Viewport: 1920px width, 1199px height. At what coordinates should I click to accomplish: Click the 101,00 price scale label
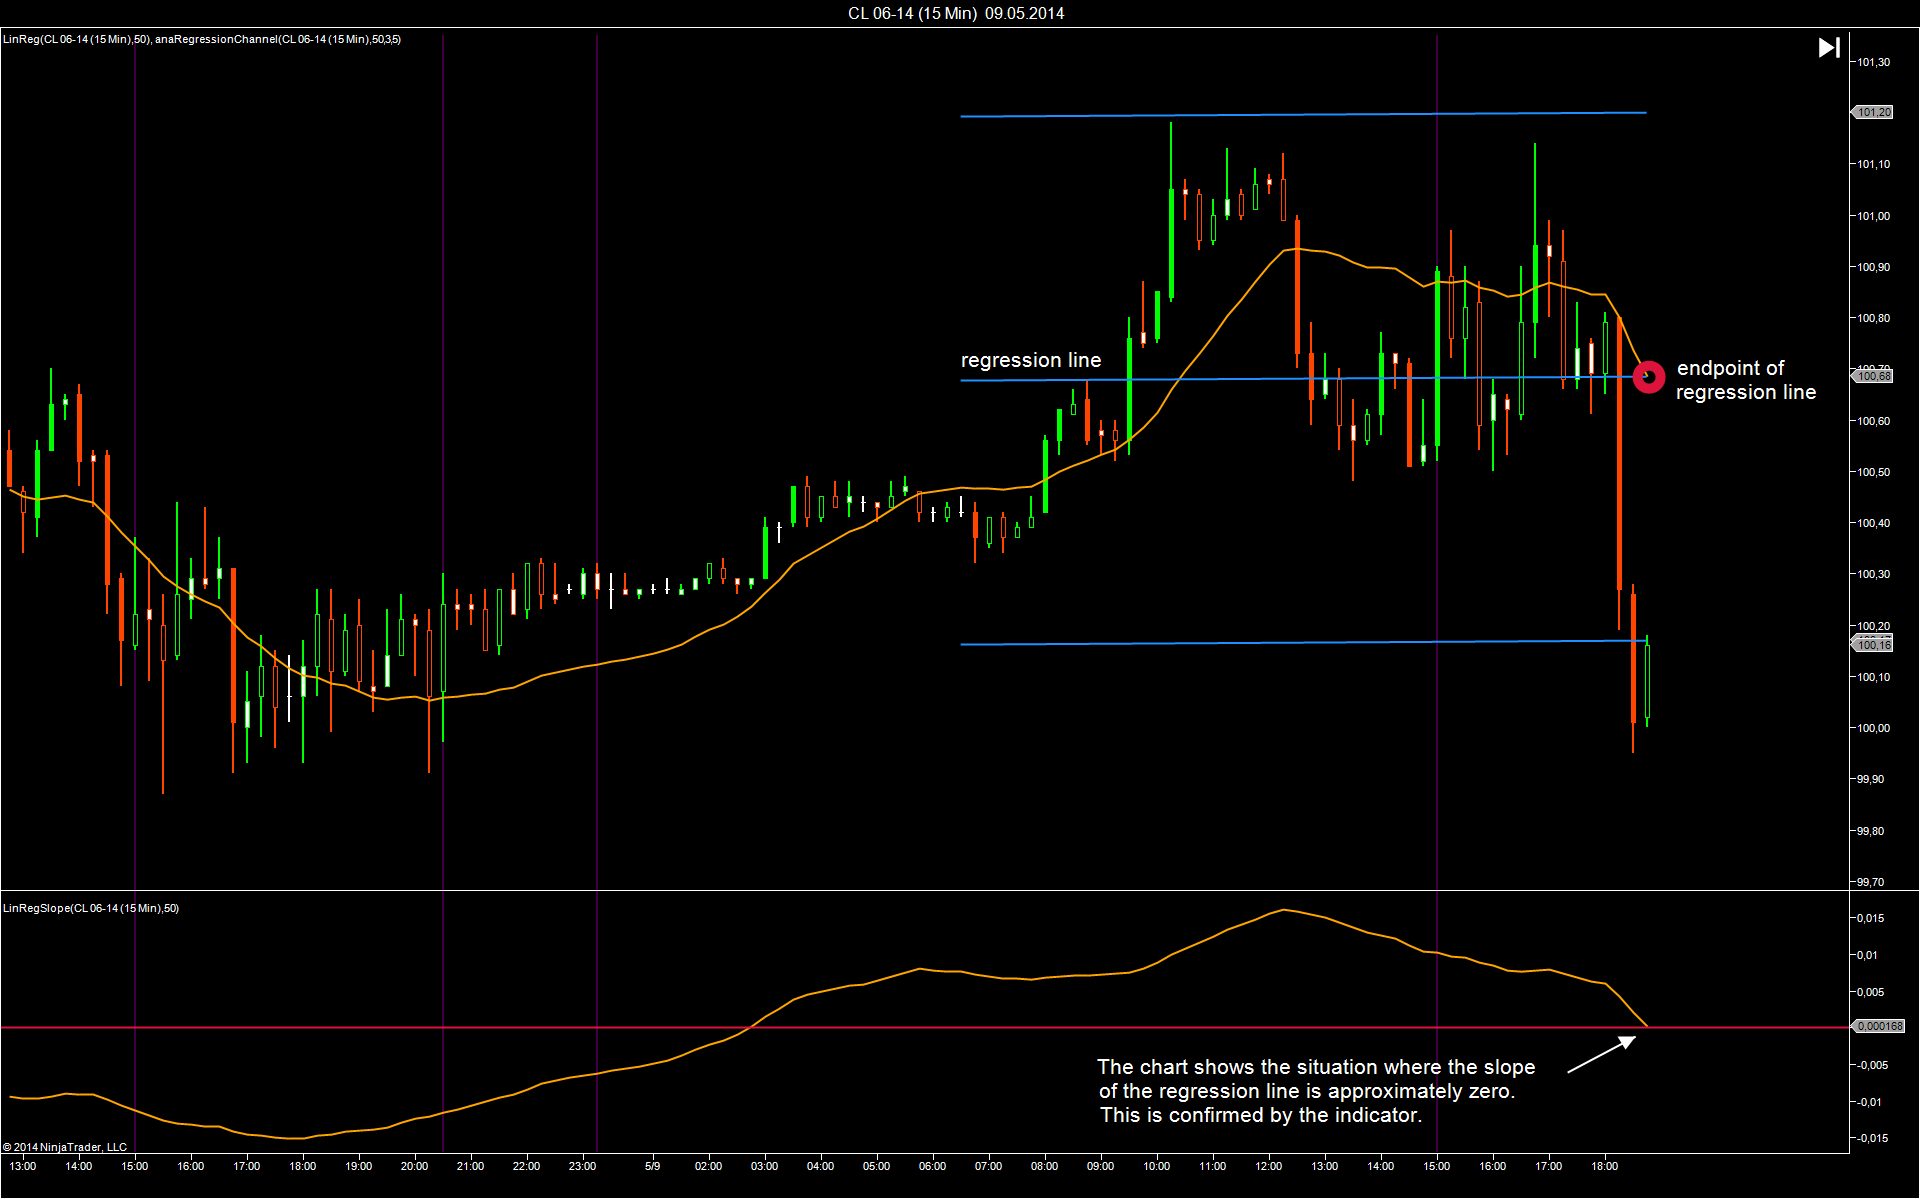click(x=1873, y=216)
